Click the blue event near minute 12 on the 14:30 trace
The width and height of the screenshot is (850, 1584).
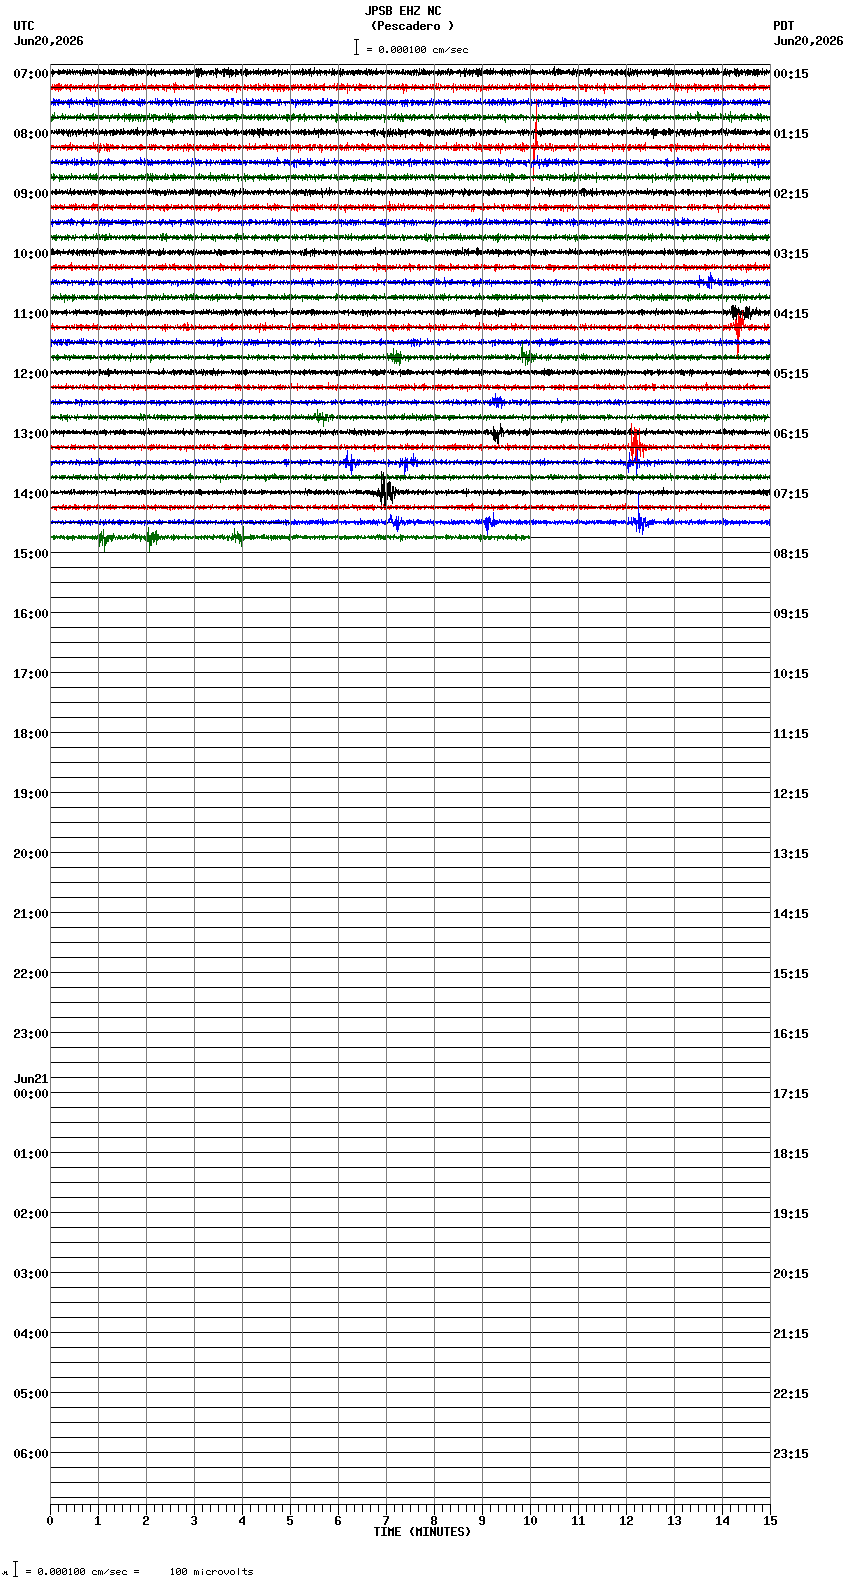click(640, 520)
